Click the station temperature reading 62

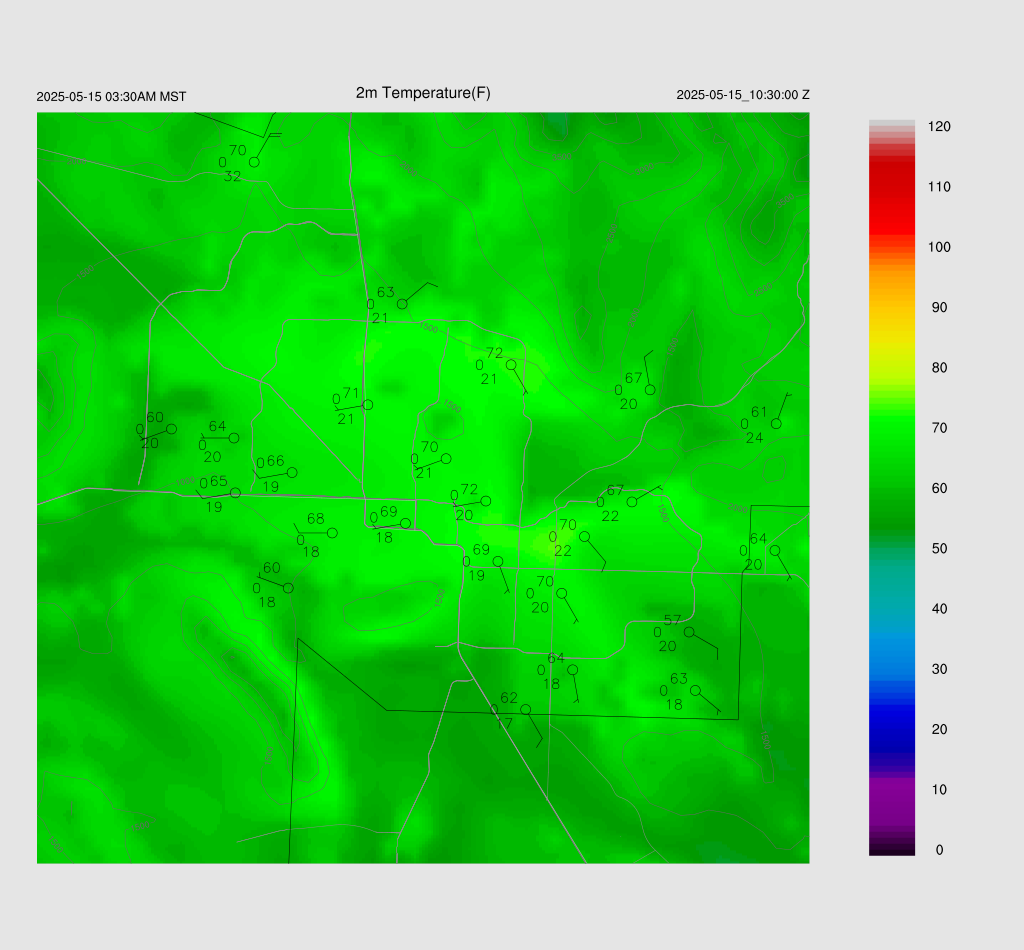coord(509,698)
